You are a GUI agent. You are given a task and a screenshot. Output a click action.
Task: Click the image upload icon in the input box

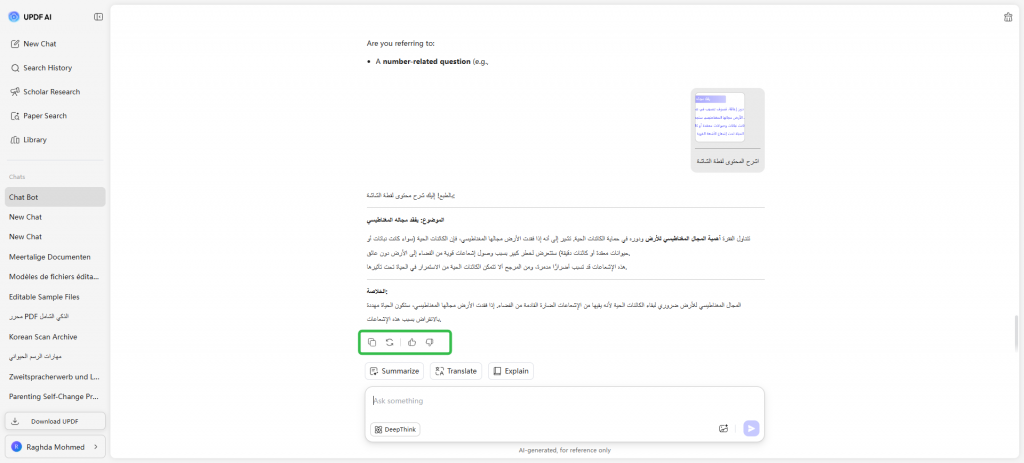coord(723,428)
